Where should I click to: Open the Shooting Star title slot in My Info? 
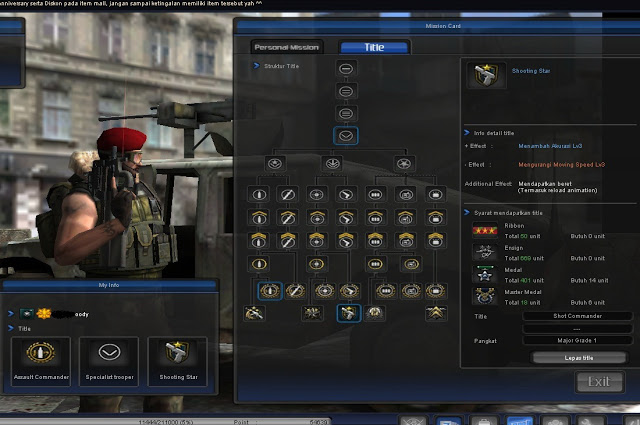click(x=178, y=361)
